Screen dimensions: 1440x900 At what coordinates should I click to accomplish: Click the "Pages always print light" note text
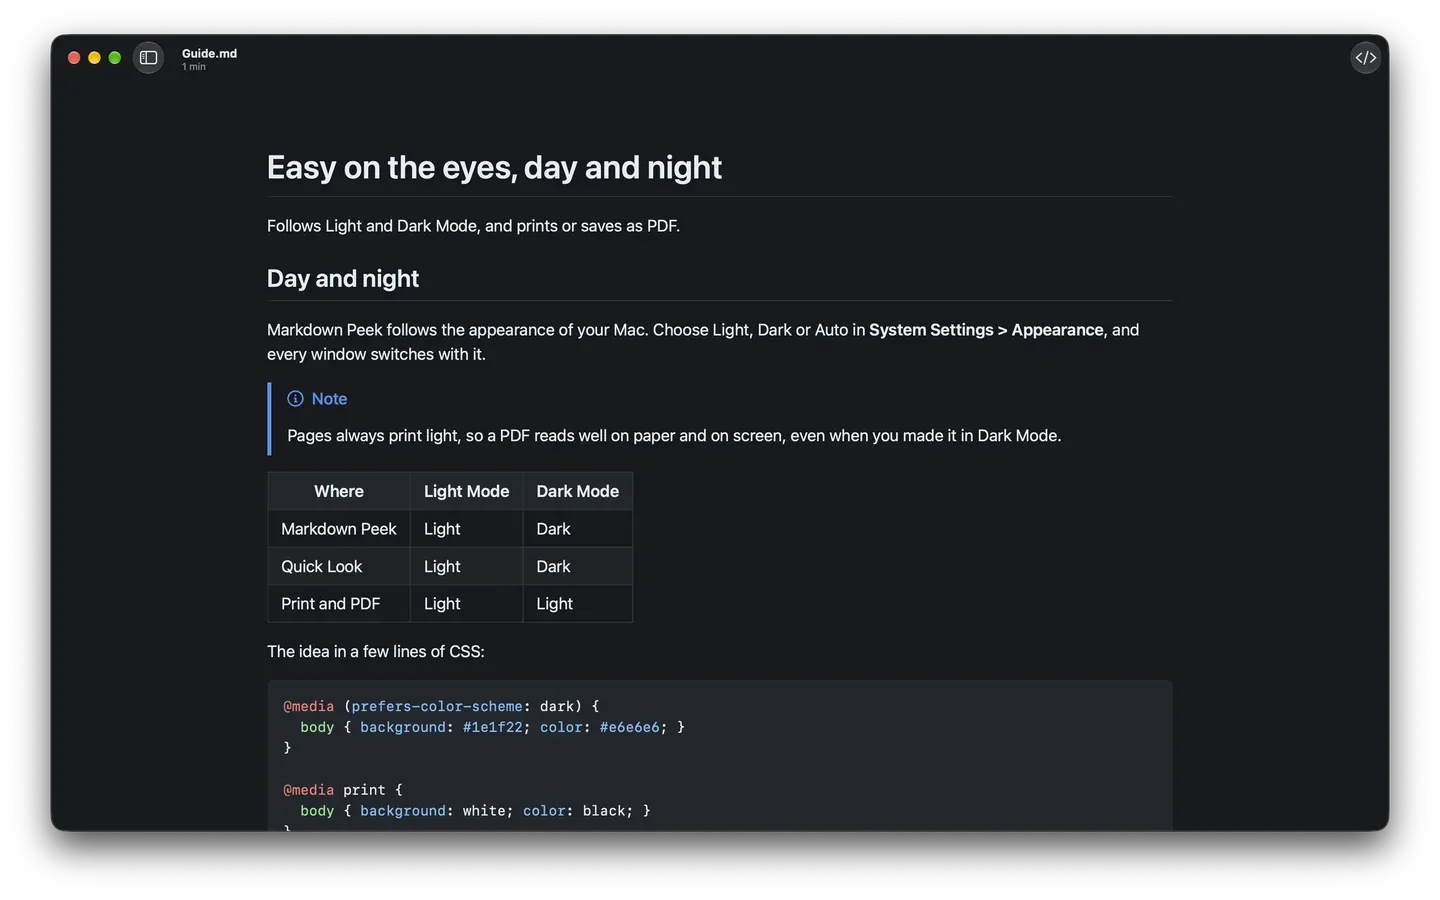tap(674, 436)
